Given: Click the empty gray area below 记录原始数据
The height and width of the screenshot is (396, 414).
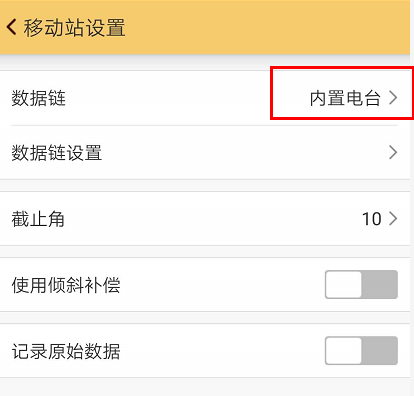Looking at the screenshot, I should pos(205,387).
